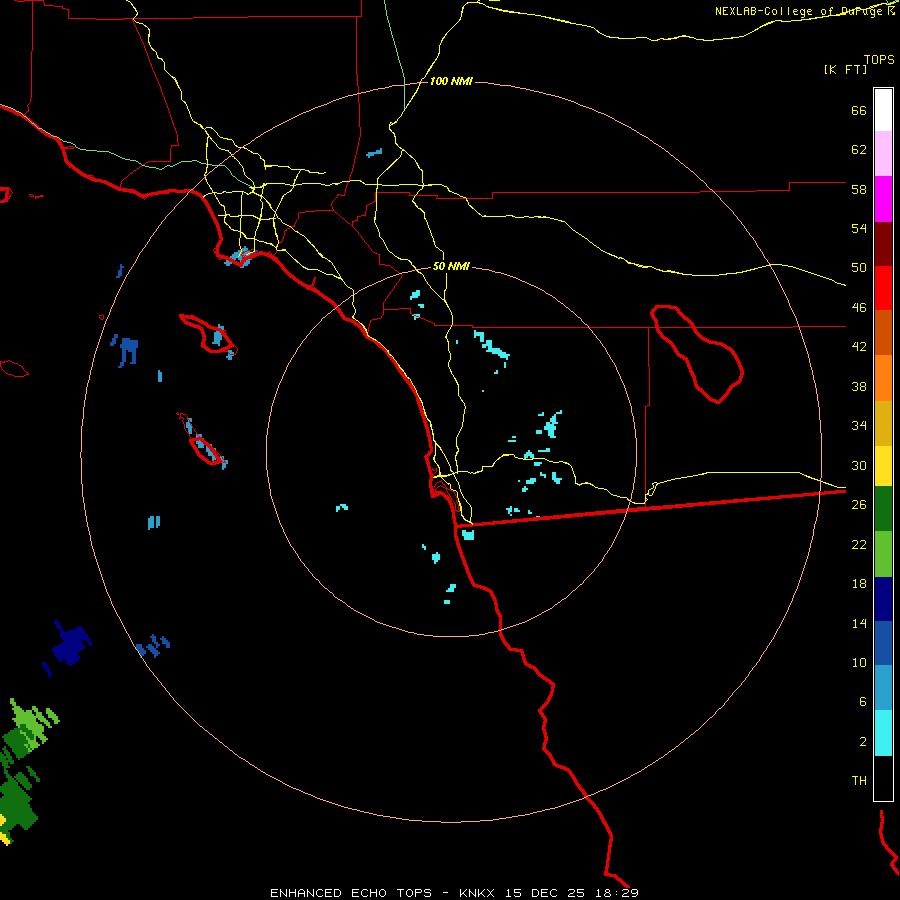Click the '50' legend value
This screenshot has width=900, height=900.
(x=859, y=268)
